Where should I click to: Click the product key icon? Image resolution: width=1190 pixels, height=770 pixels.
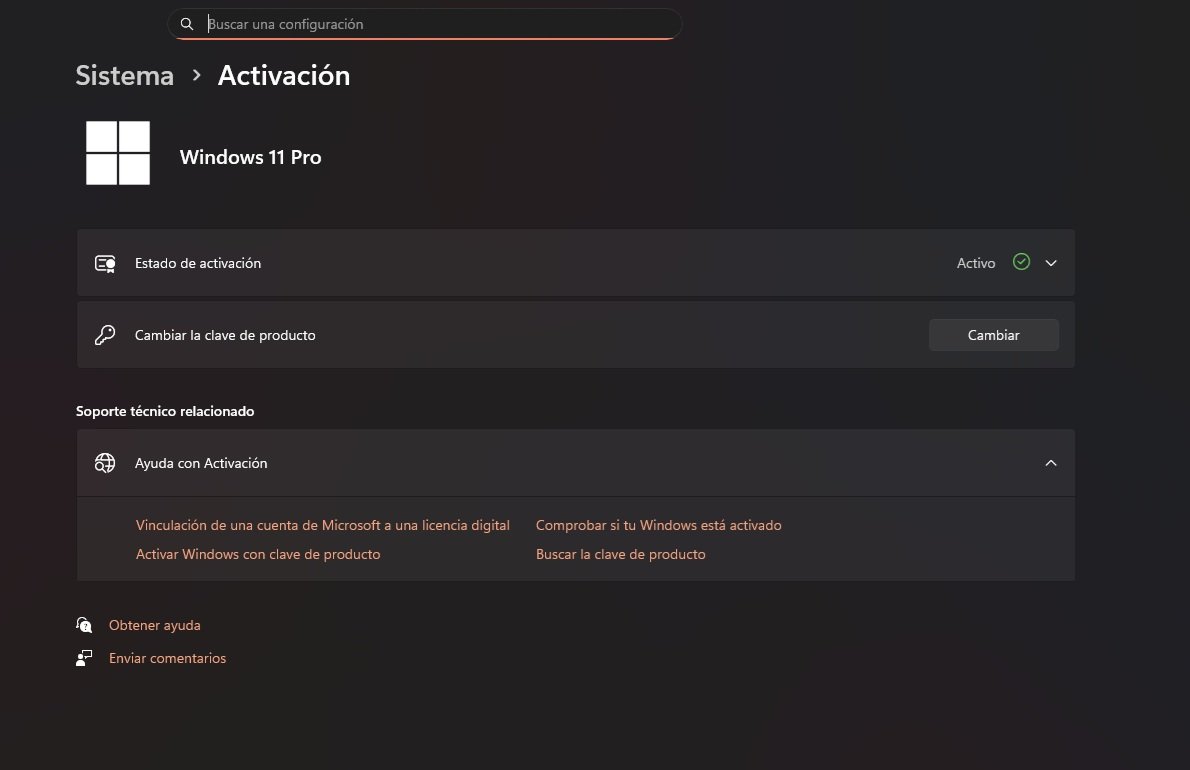coord(105,335)
